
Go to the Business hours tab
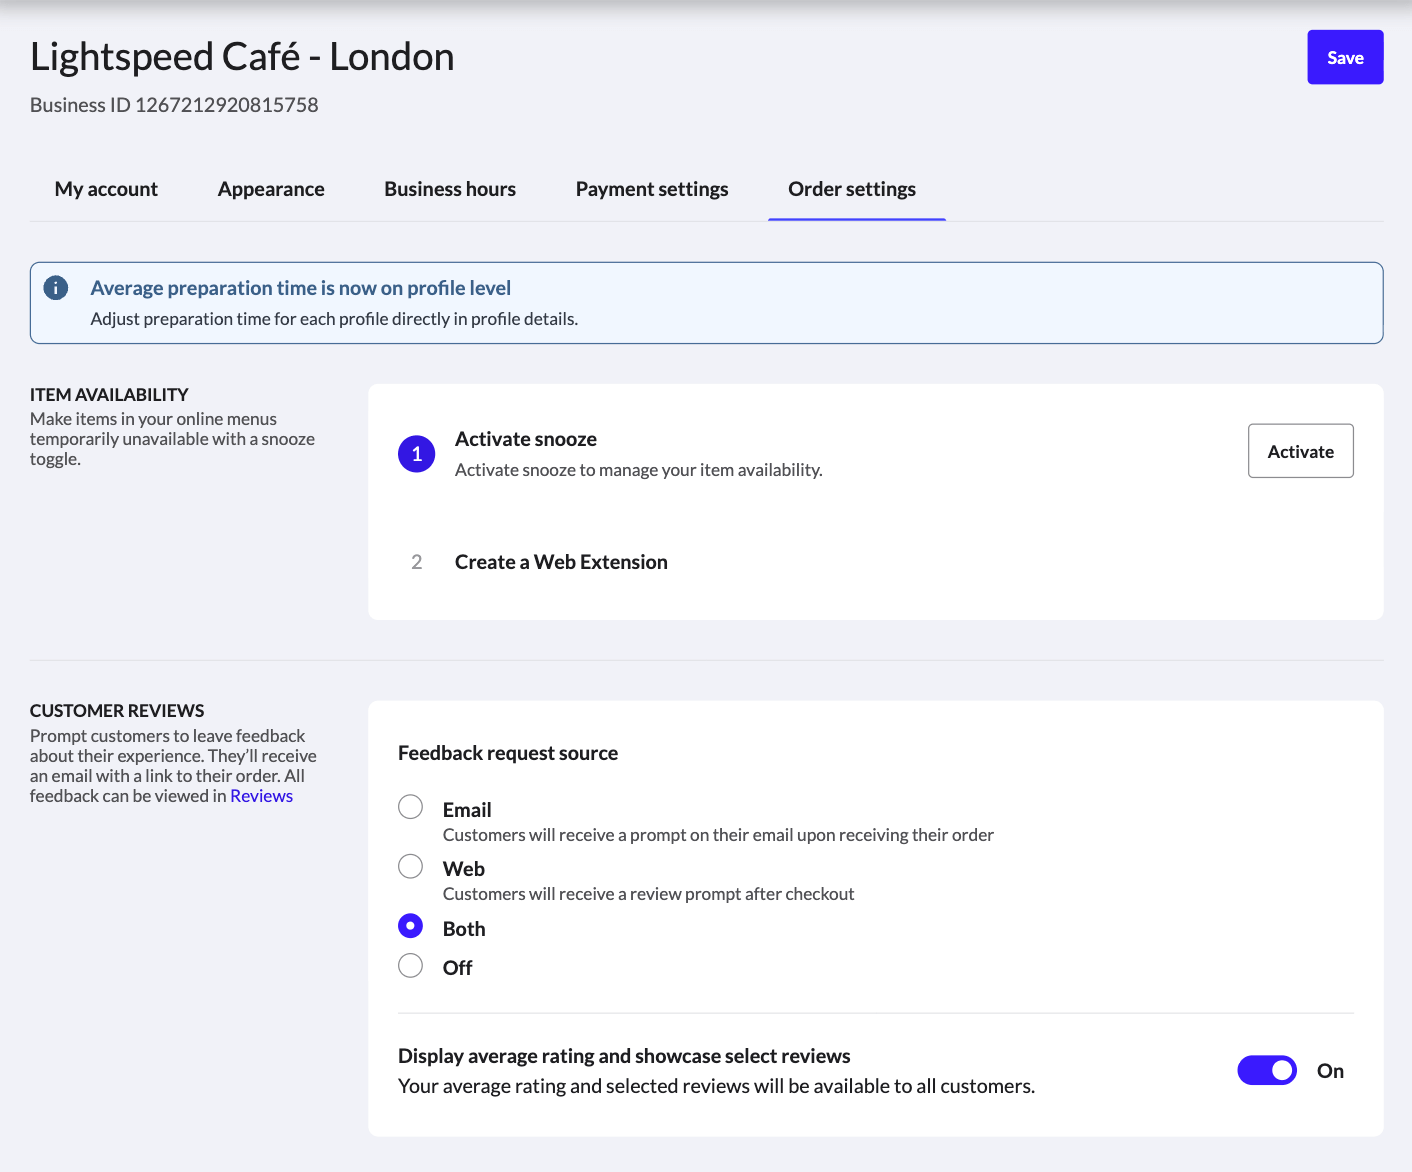click(450, 189)
